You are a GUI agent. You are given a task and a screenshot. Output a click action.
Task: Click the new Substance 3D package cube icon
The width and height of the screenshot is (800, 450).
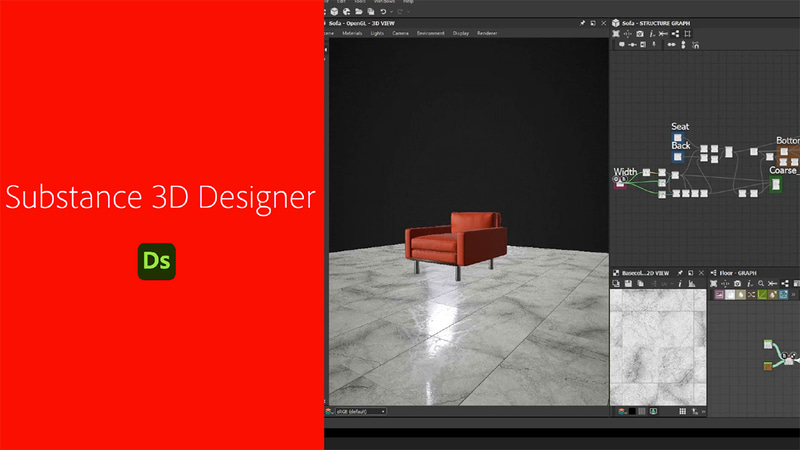[334, 11]
